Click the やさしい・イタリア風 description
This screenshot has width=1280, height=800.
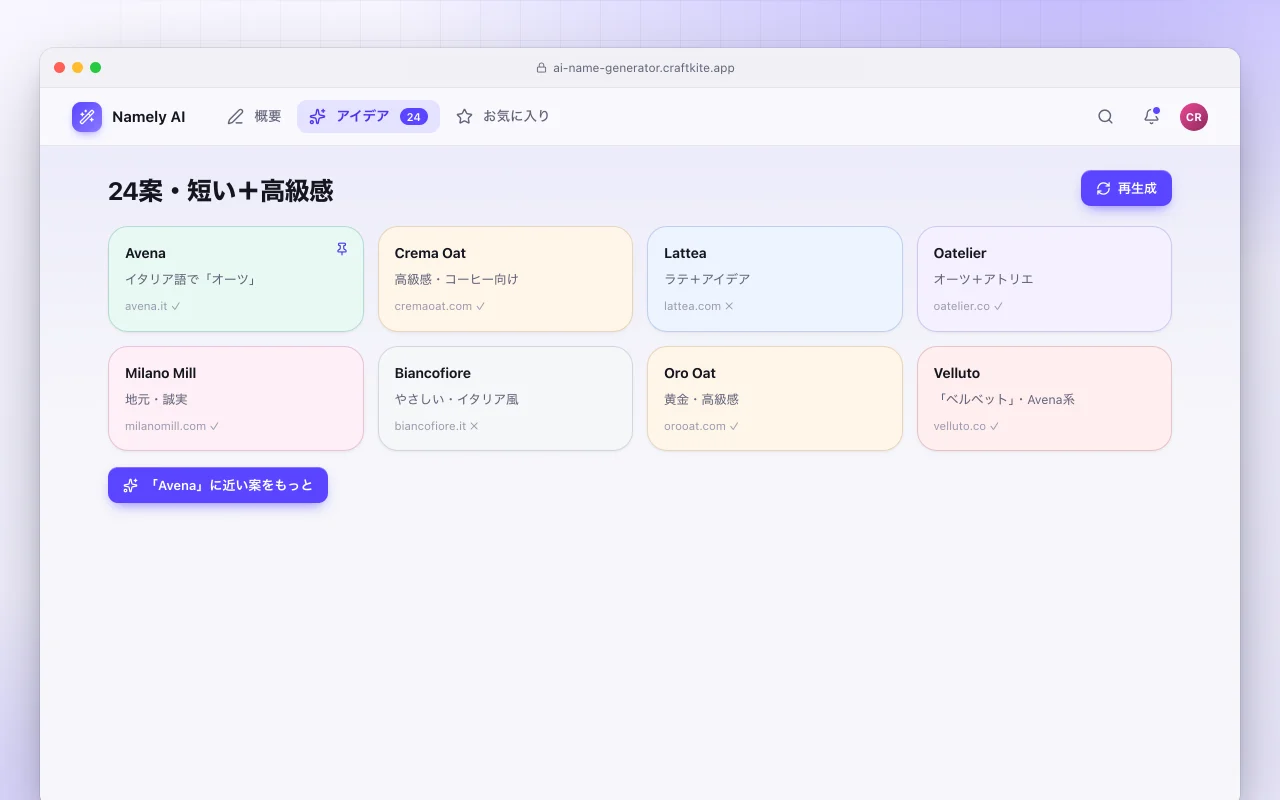tap(457, 399)
